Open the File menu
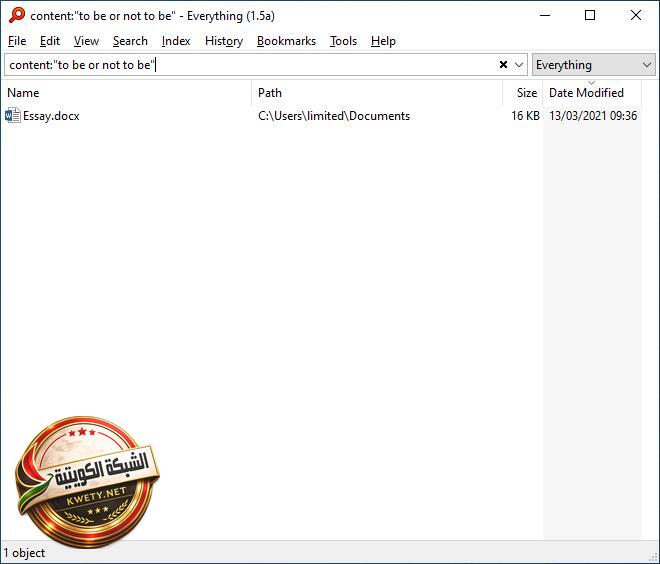Viewport: 660px width, 564px height. pos(17,41)
